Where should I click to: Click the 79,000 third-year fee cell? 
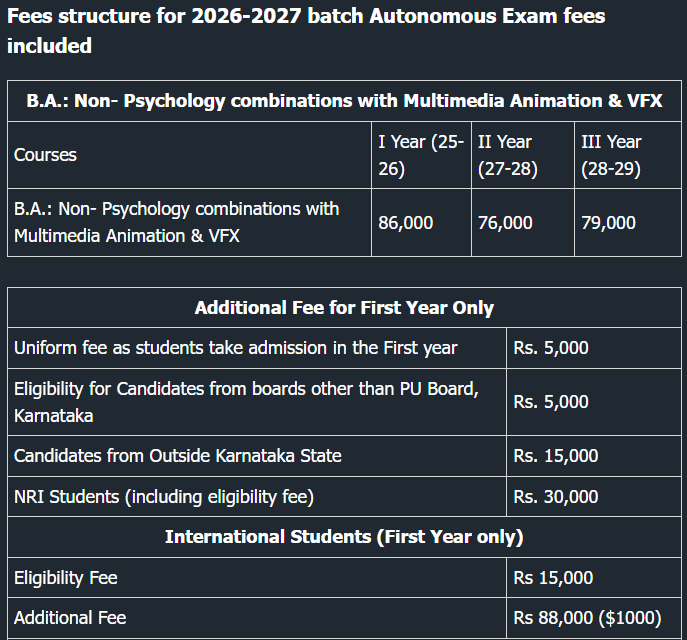pos(608,222)
